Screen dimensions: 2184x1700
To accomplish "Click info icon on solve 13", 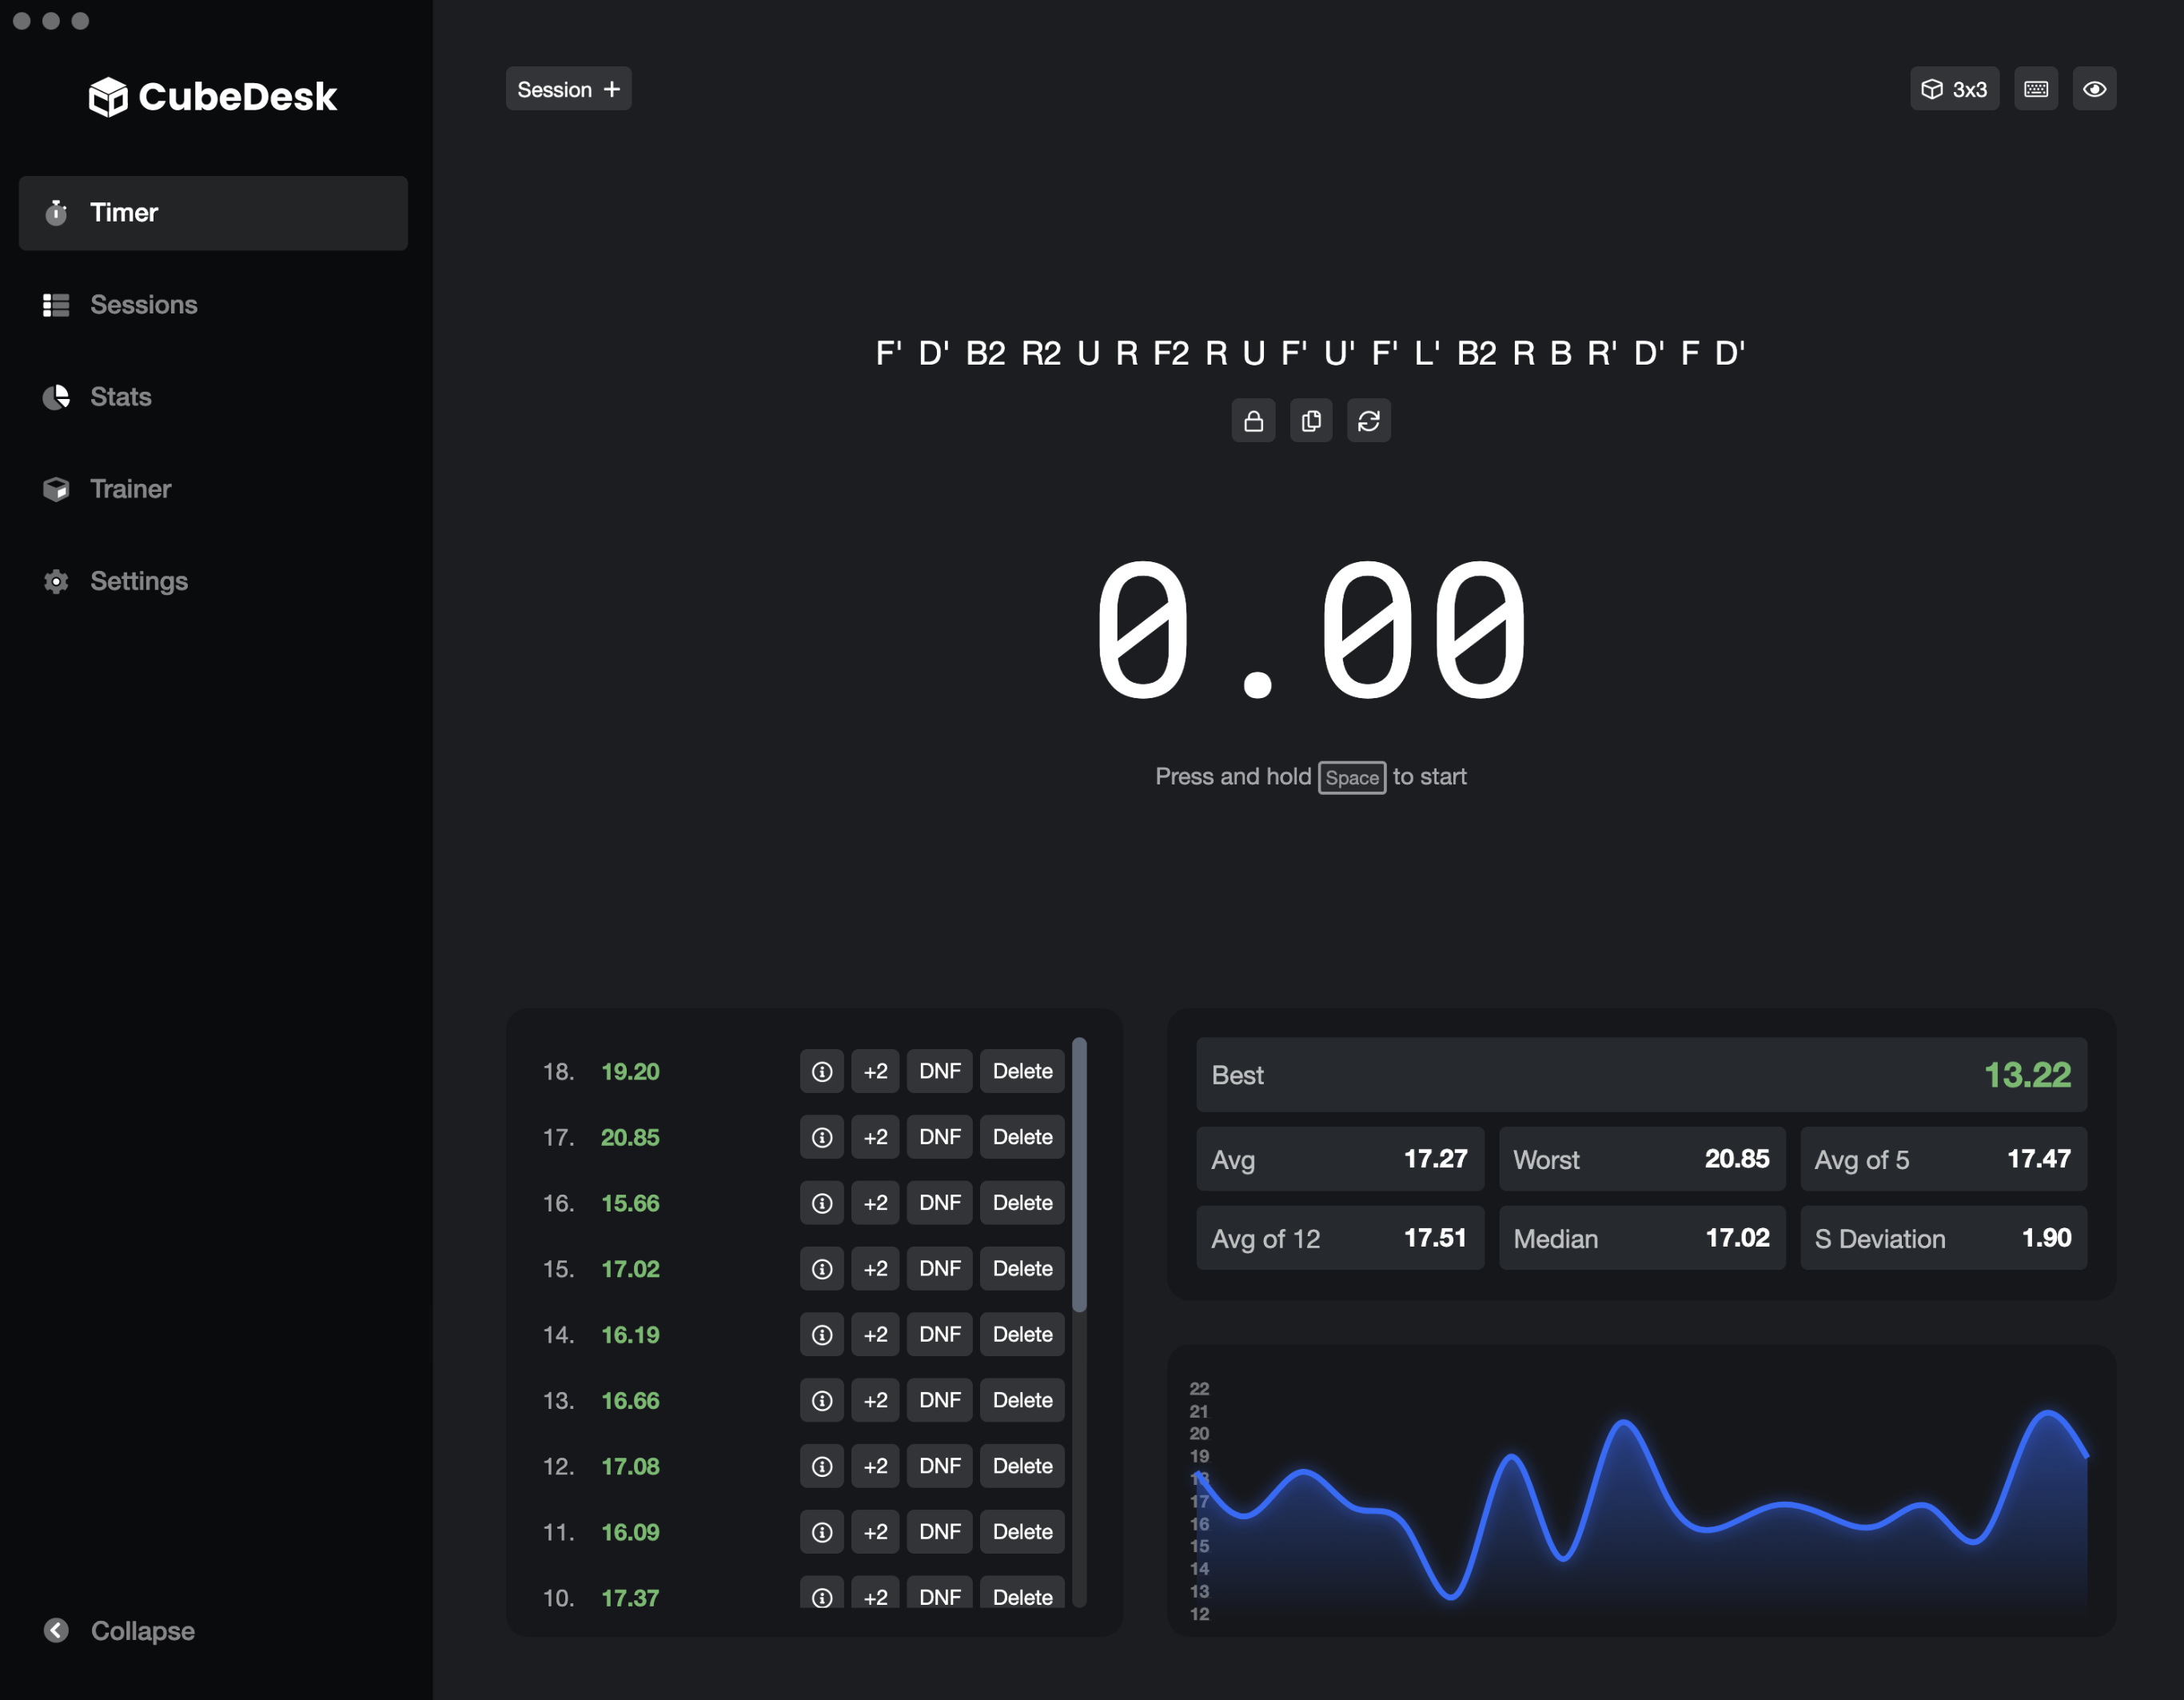I will [819, 1399].
